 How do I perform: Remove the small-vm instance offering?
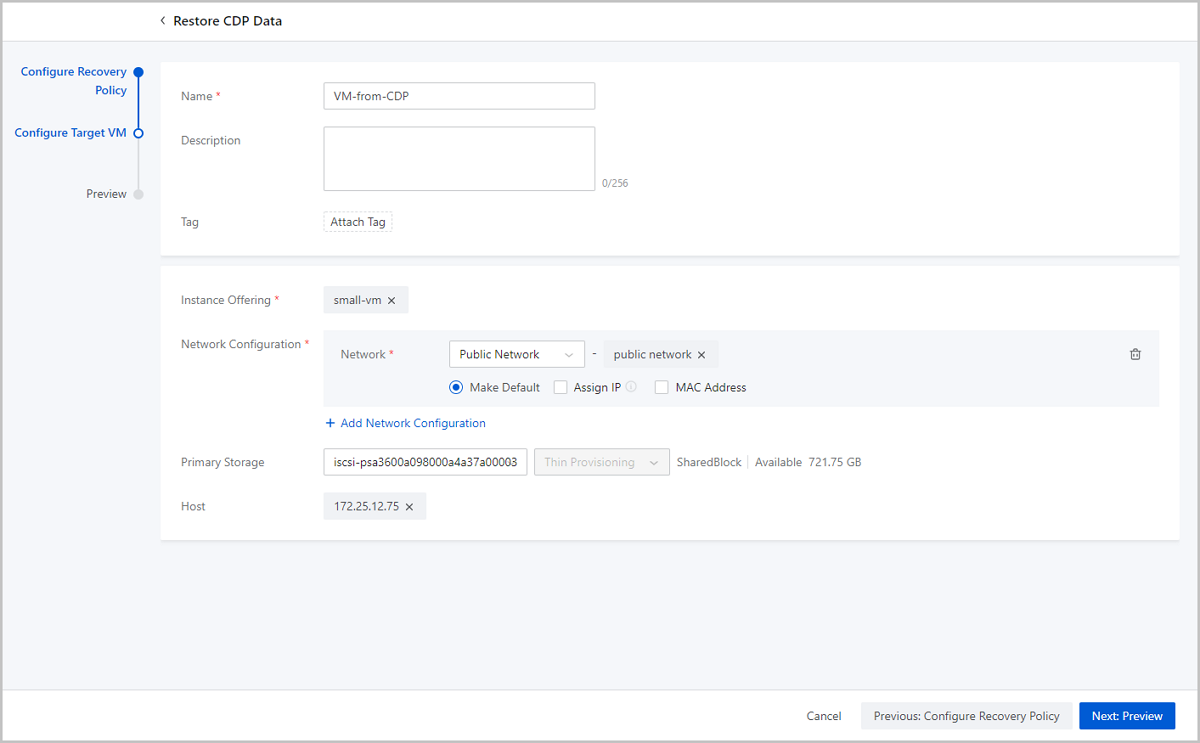coord(391,301)
